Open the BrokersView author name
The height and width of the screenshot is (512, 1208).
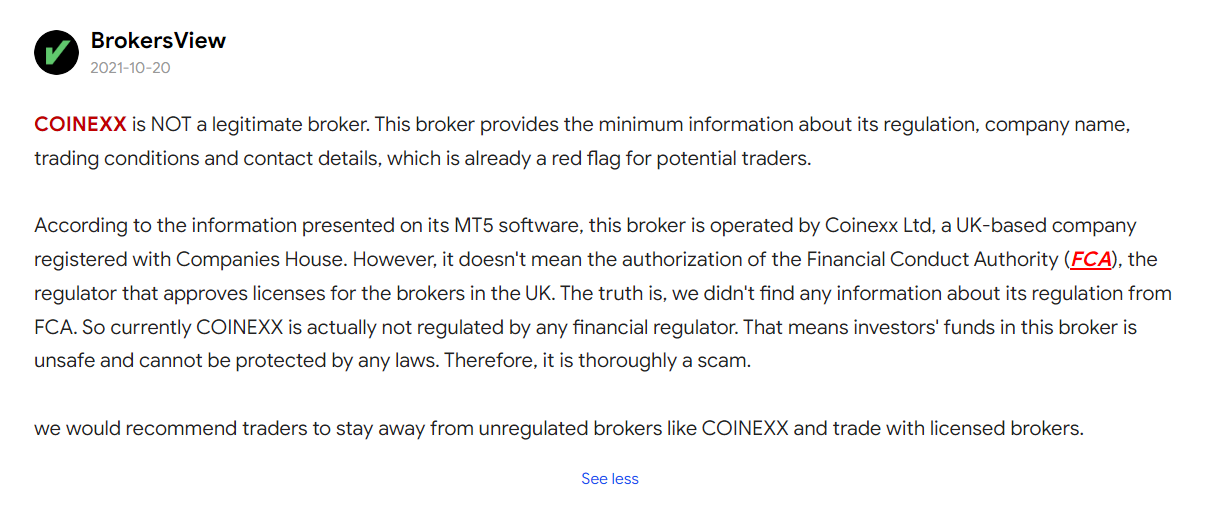pos(158,41)
